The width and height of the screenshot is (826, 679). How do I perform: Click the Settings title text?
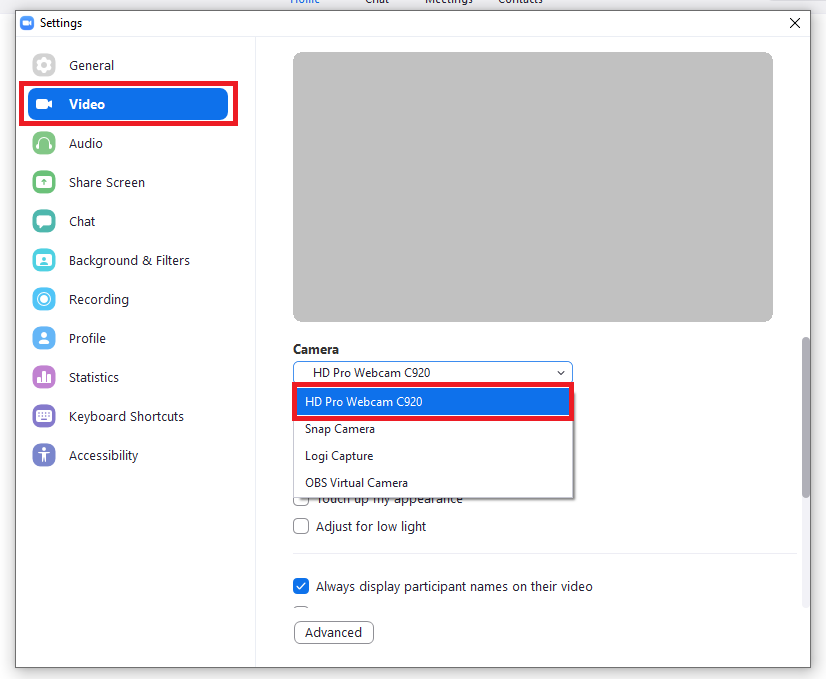[x=61, y=23]
